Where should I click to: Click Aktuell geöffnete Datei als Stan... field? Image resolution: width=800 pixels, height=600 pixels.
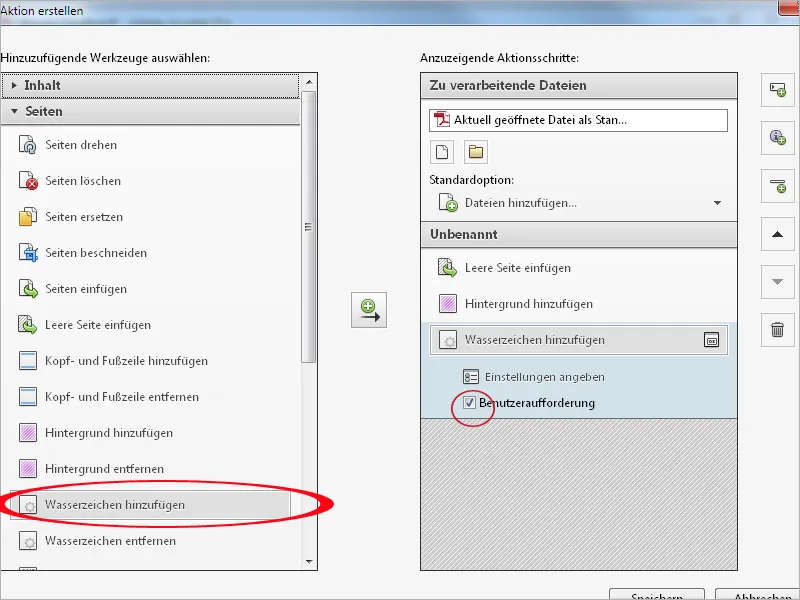[579, 120]
